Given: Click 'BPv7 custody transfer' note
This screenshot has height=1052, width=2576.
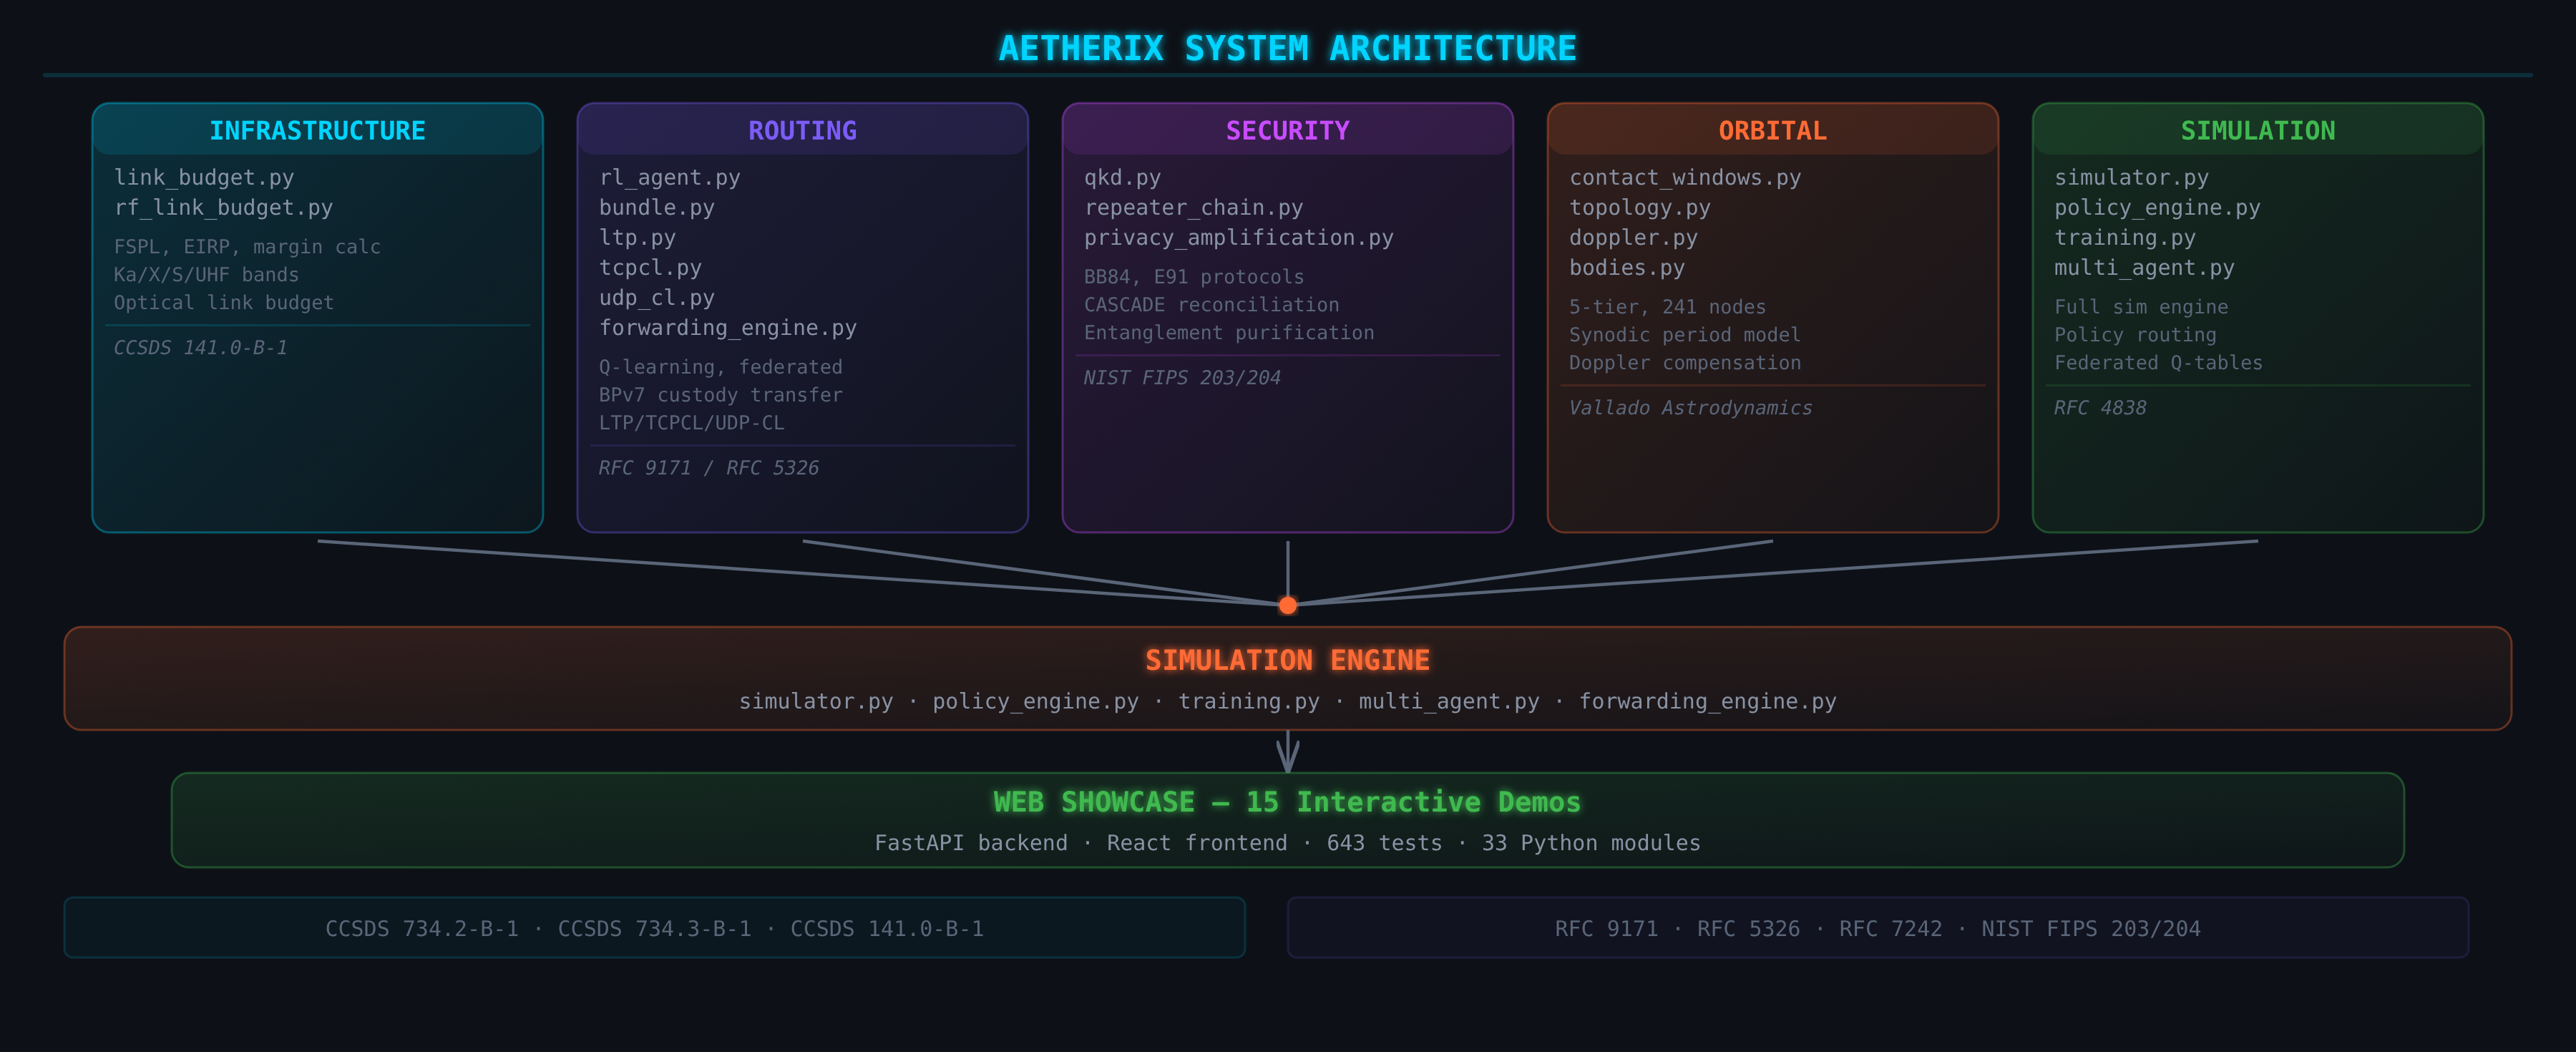Looking at the screenshot, I should point(721,395).
